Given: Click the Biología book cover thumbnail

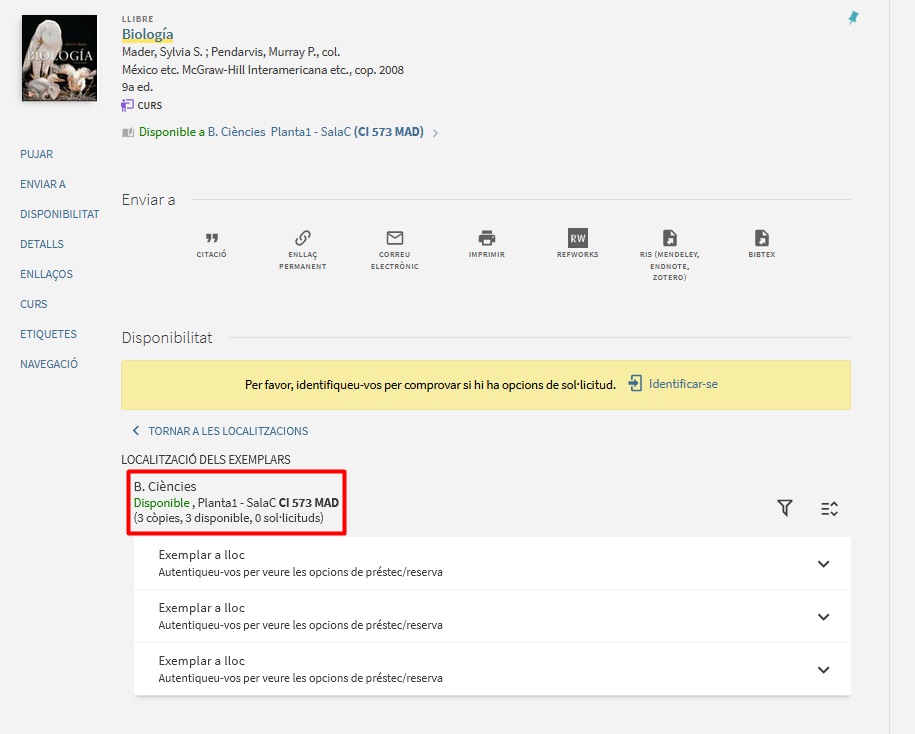Looking at the screenshot, I should coord(59,58).
